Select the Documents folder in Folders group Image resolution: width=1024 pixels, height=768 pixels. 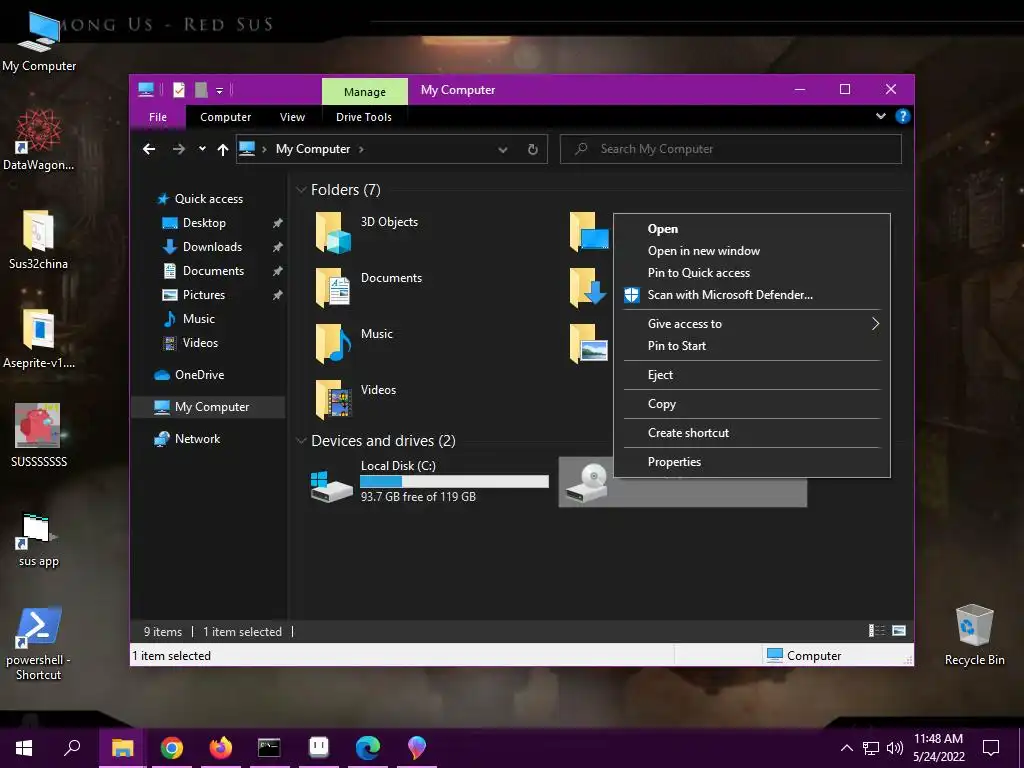(368, 288)
